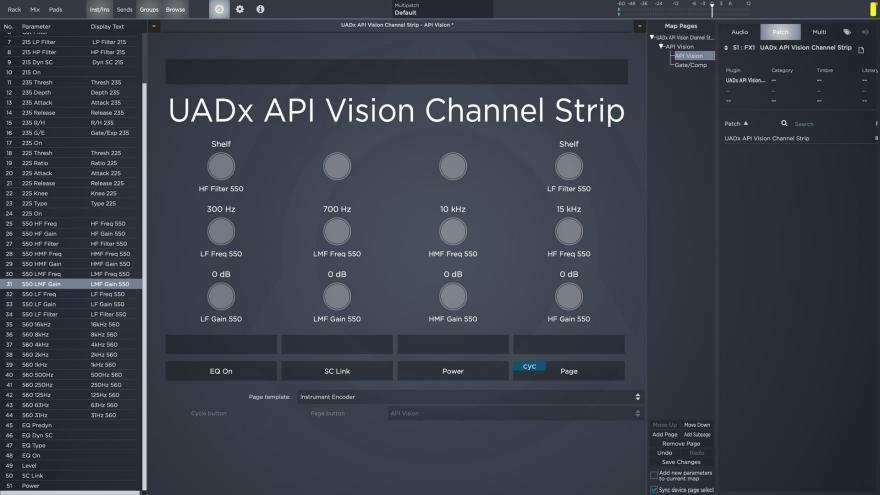Enable Add new parameters to current map

654,475
